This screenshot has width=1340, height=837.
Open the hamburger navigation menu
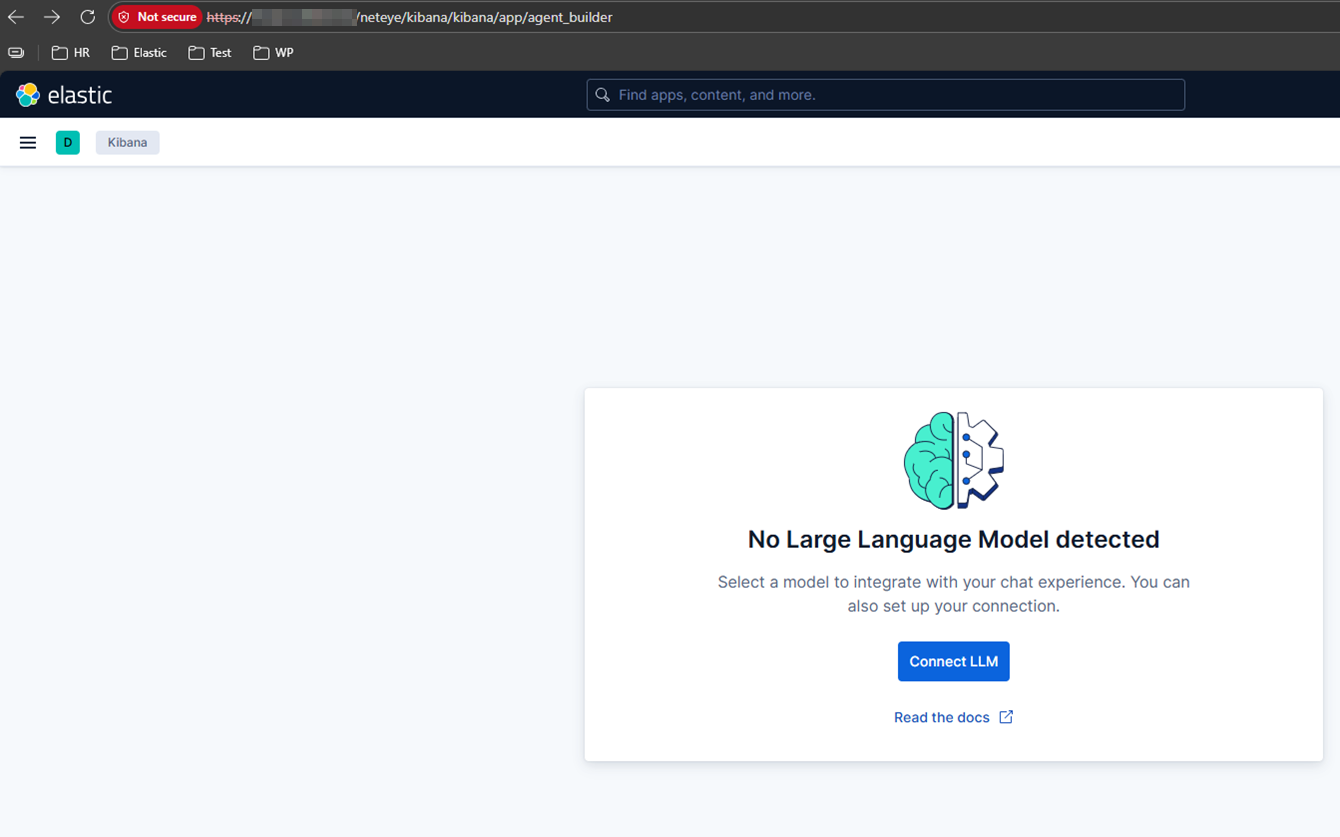pos(28,143)
